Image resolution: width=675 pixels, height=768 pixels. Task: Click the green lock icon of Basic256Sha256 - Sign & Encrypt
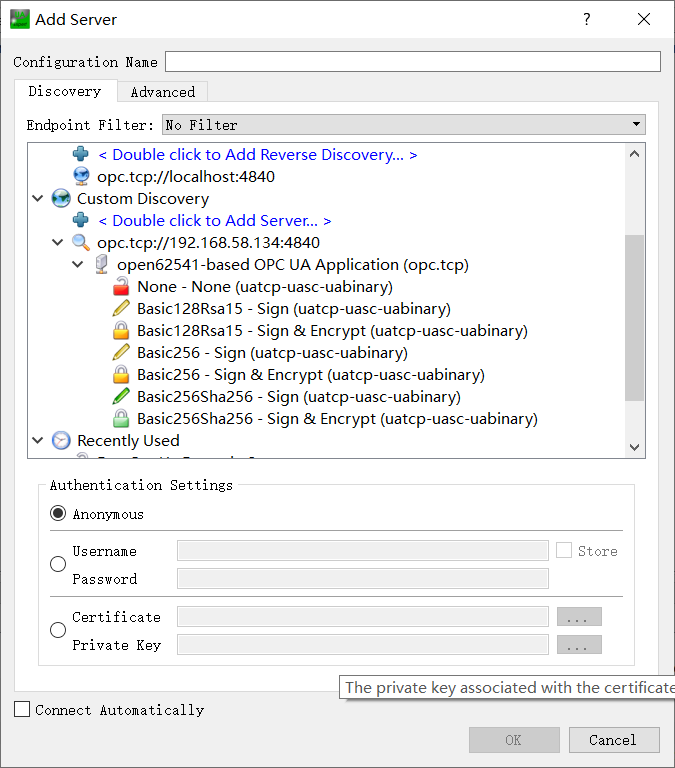(121, 419)
